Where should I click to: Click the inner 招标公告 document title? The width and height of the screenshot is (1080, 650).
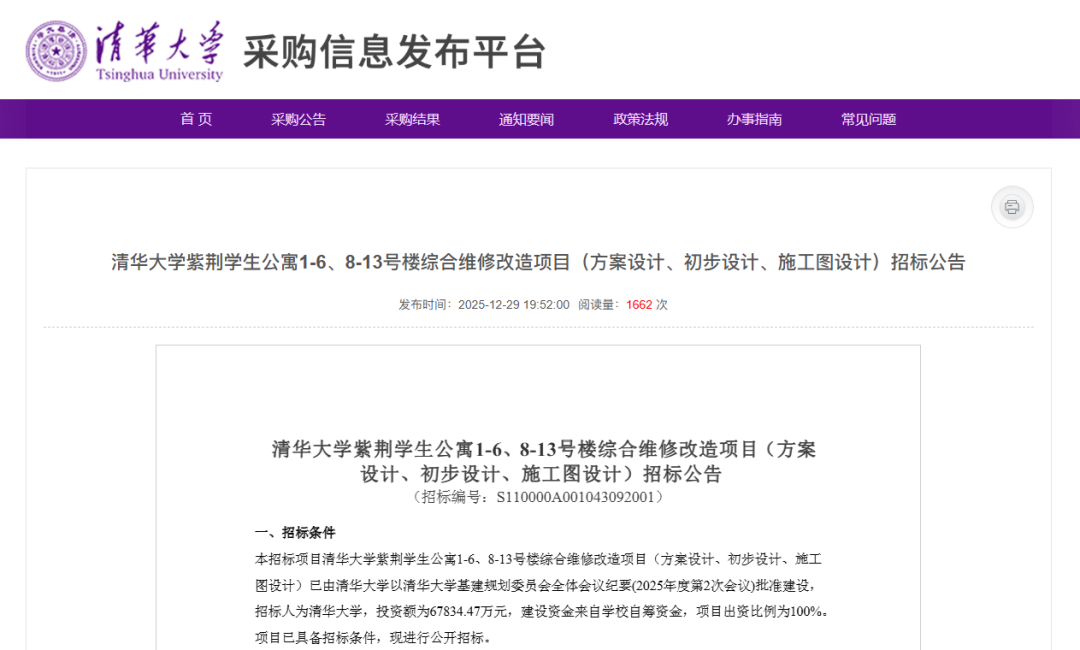(x=540, y=460)
